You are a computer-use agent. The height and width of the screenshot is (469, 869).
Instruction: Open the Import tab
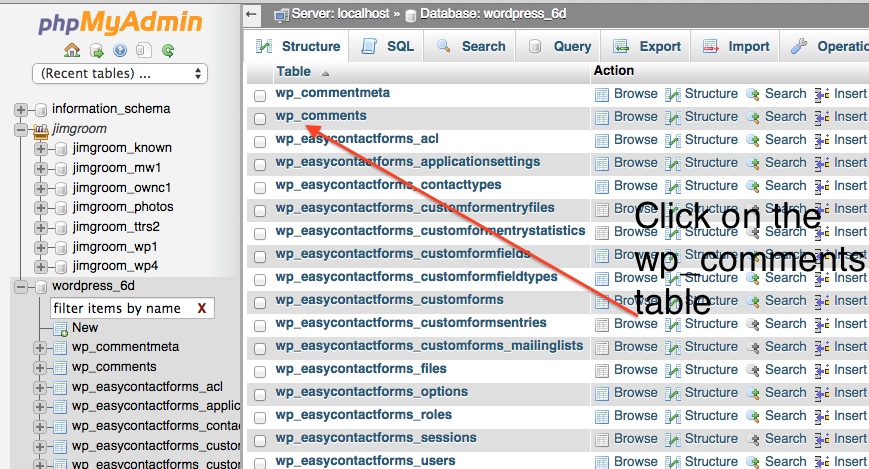(x=736, y=47)
